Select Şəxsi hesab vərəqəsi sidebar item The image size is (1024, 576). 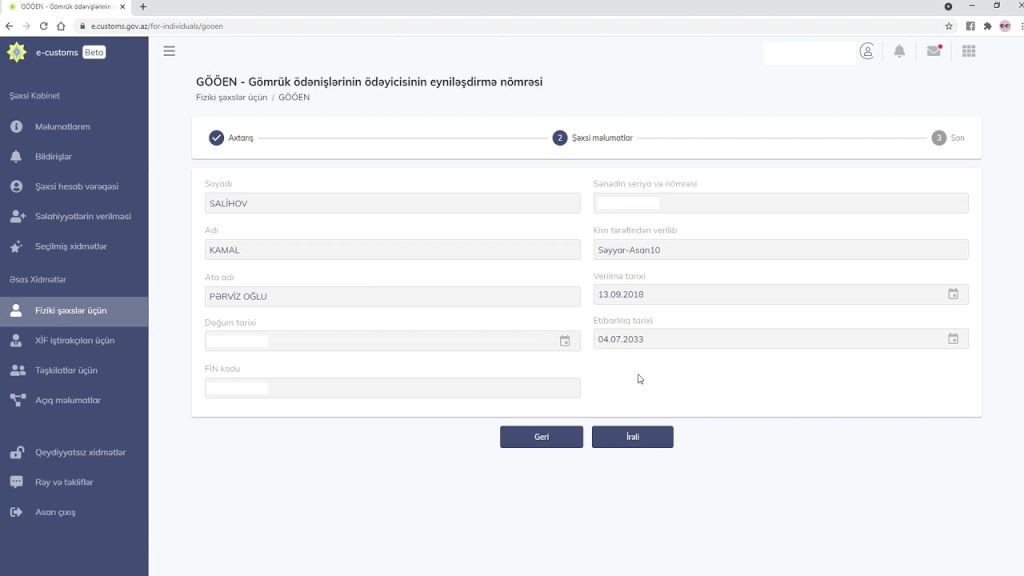click(x=76, y=187)
